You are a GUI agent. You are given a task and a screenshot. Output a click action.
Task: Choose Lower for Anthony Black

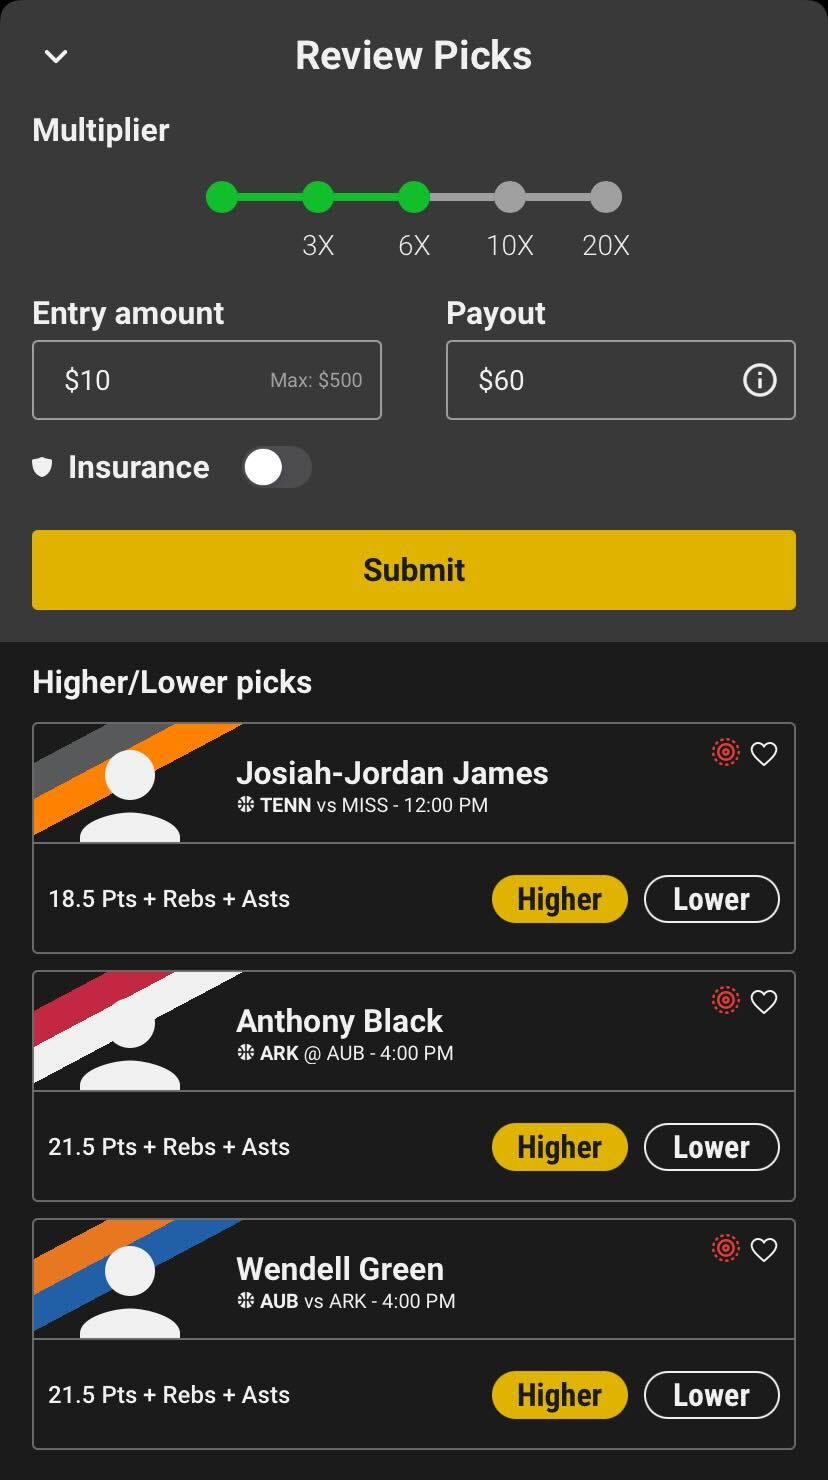[711, 1147]
